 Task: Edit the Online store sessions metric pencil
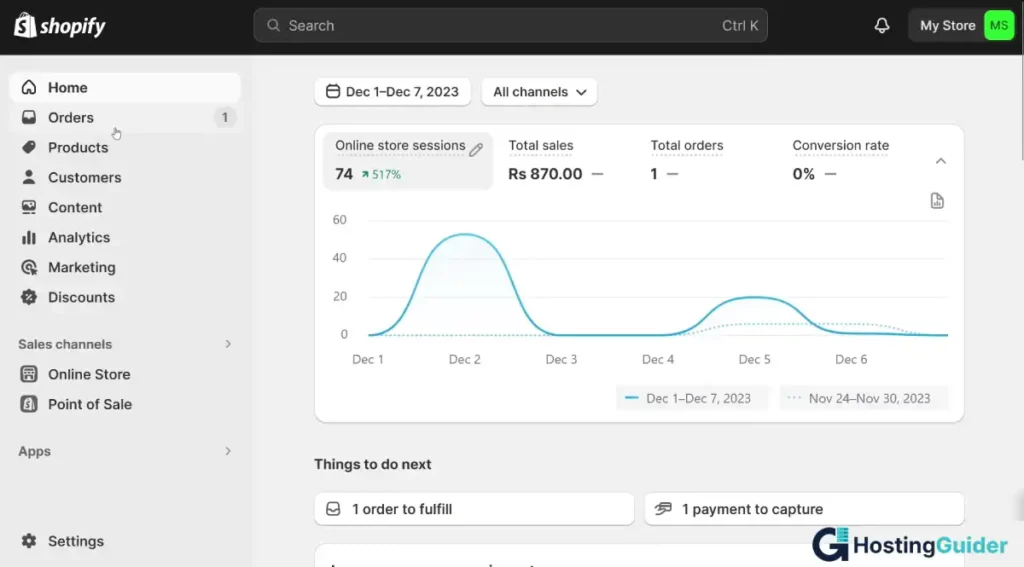click(x=476, y=150)
